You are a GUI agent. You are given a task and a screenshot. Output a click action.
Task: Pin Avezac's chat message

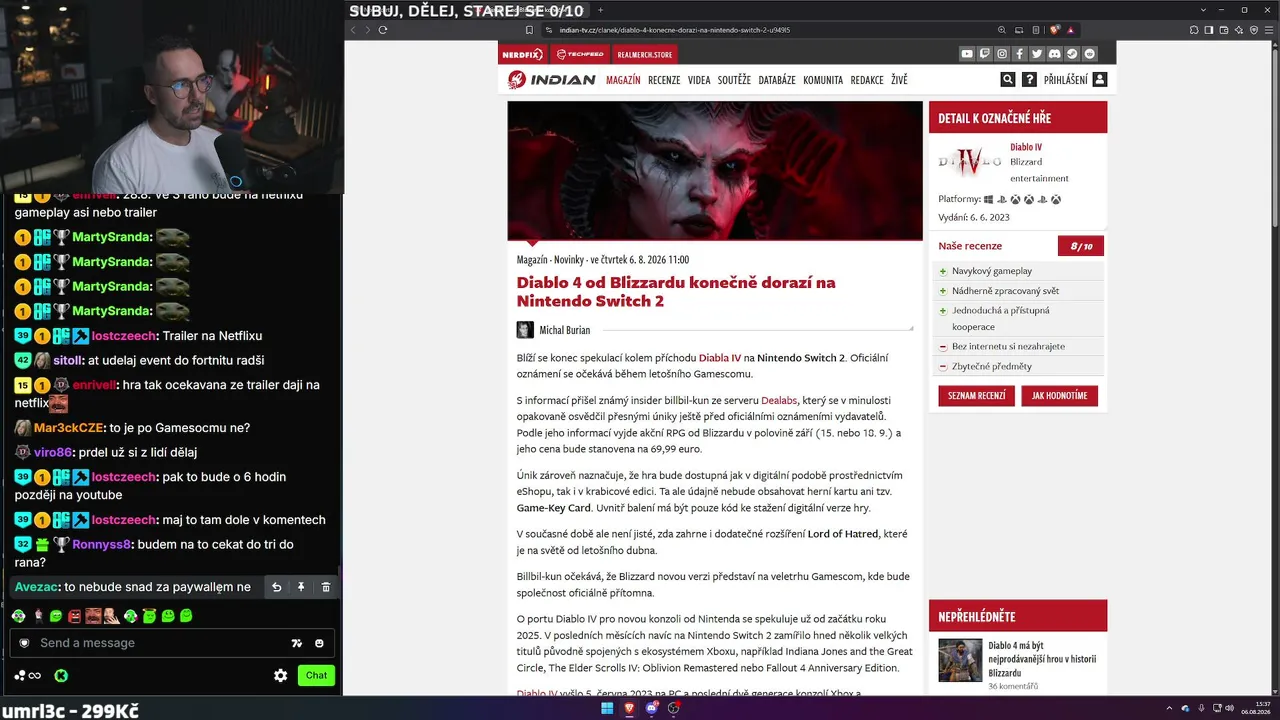tap(301, 587)
